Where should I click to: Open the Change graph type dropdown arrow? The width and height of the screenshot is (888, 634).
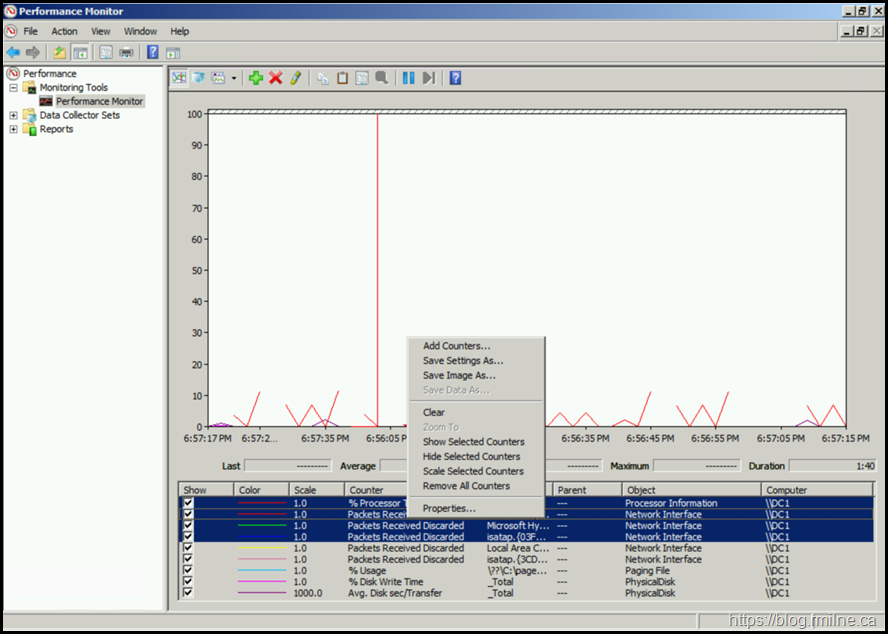coord(234,78)
